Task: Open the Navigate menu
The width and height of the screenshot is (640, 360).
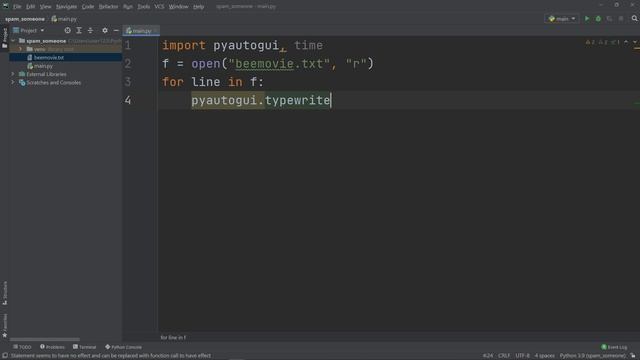Action: pos(66,7)
